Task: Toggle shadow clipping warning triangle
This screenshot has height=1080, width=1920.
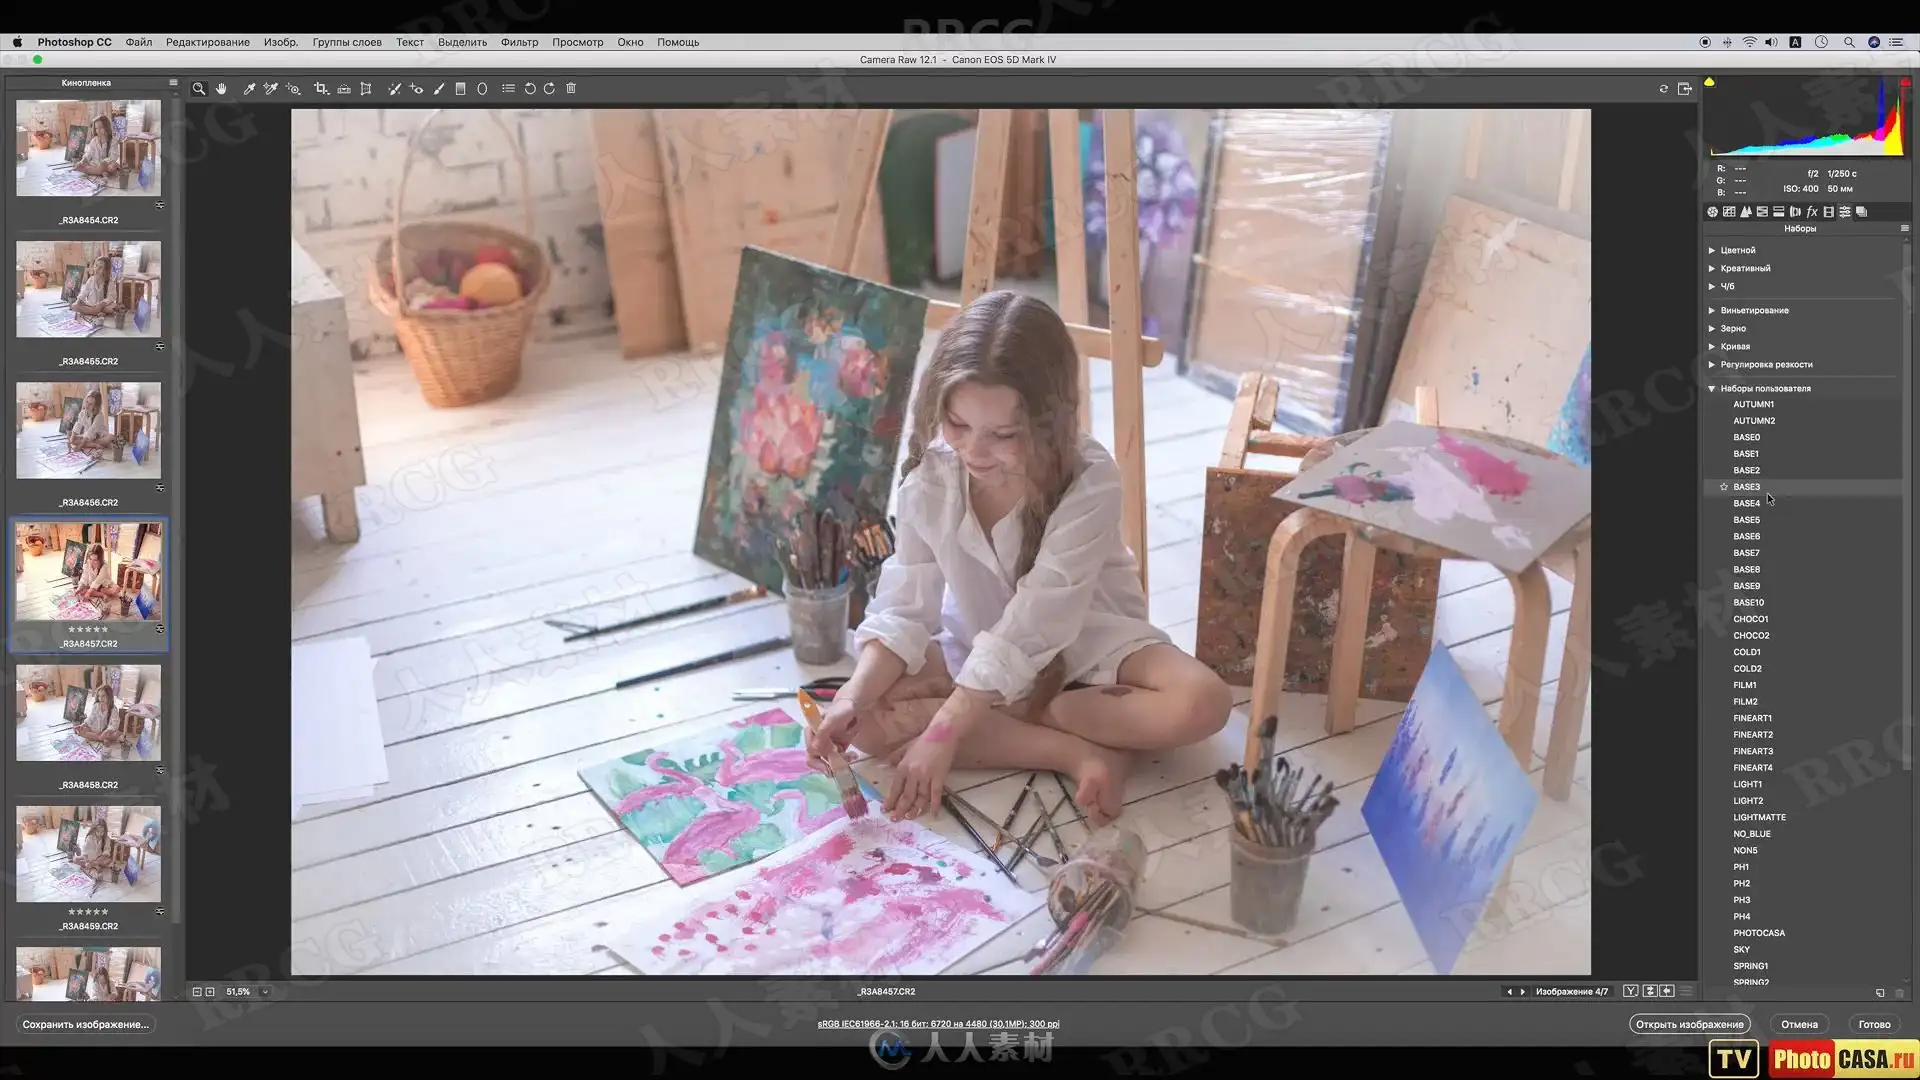Action: [1709, 82]
